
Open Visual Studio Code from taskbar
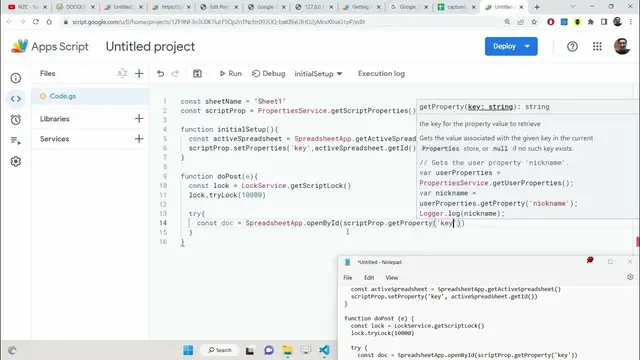[x=324, y=350]
